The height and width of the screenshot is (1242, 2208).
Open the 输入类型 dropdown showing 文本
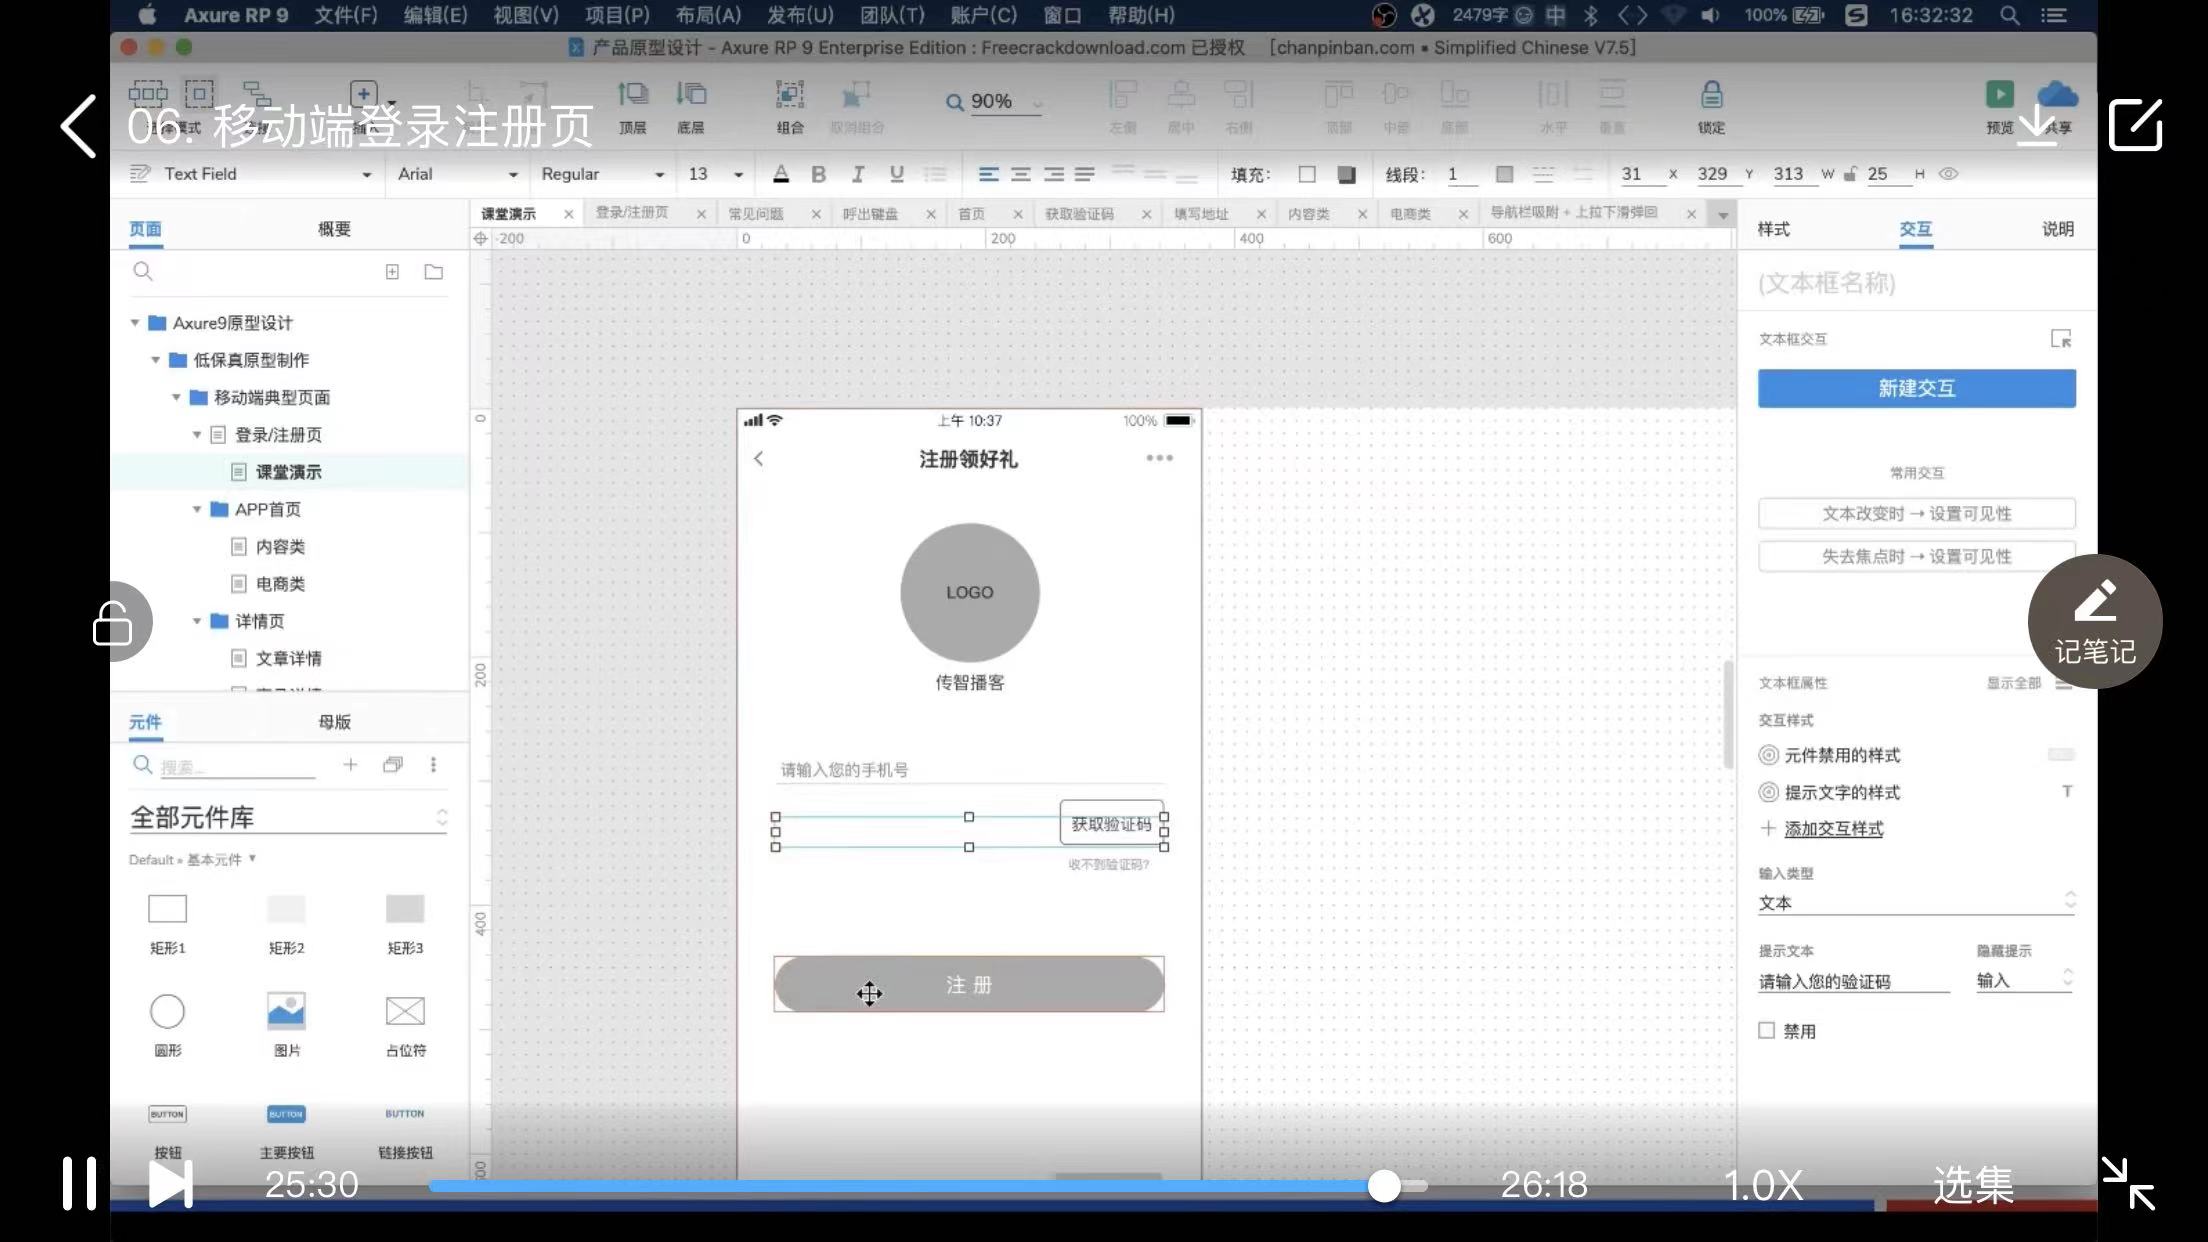pyautogui.click(x=1915, y=902)
